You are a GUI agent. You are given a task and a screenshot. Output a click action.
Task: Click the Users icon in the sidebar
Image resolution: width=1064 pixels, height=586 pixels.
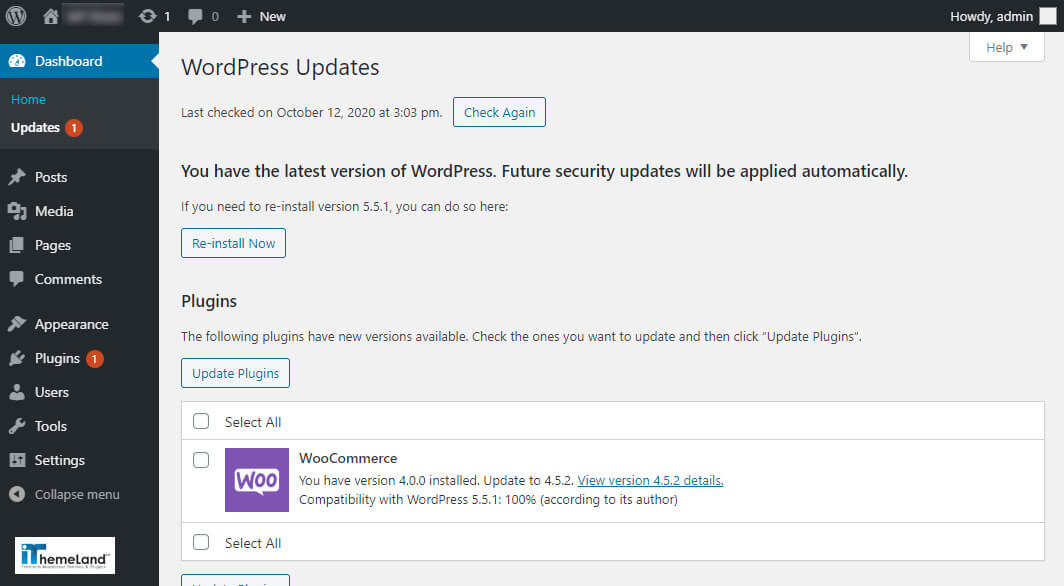(x=17, y=391)
